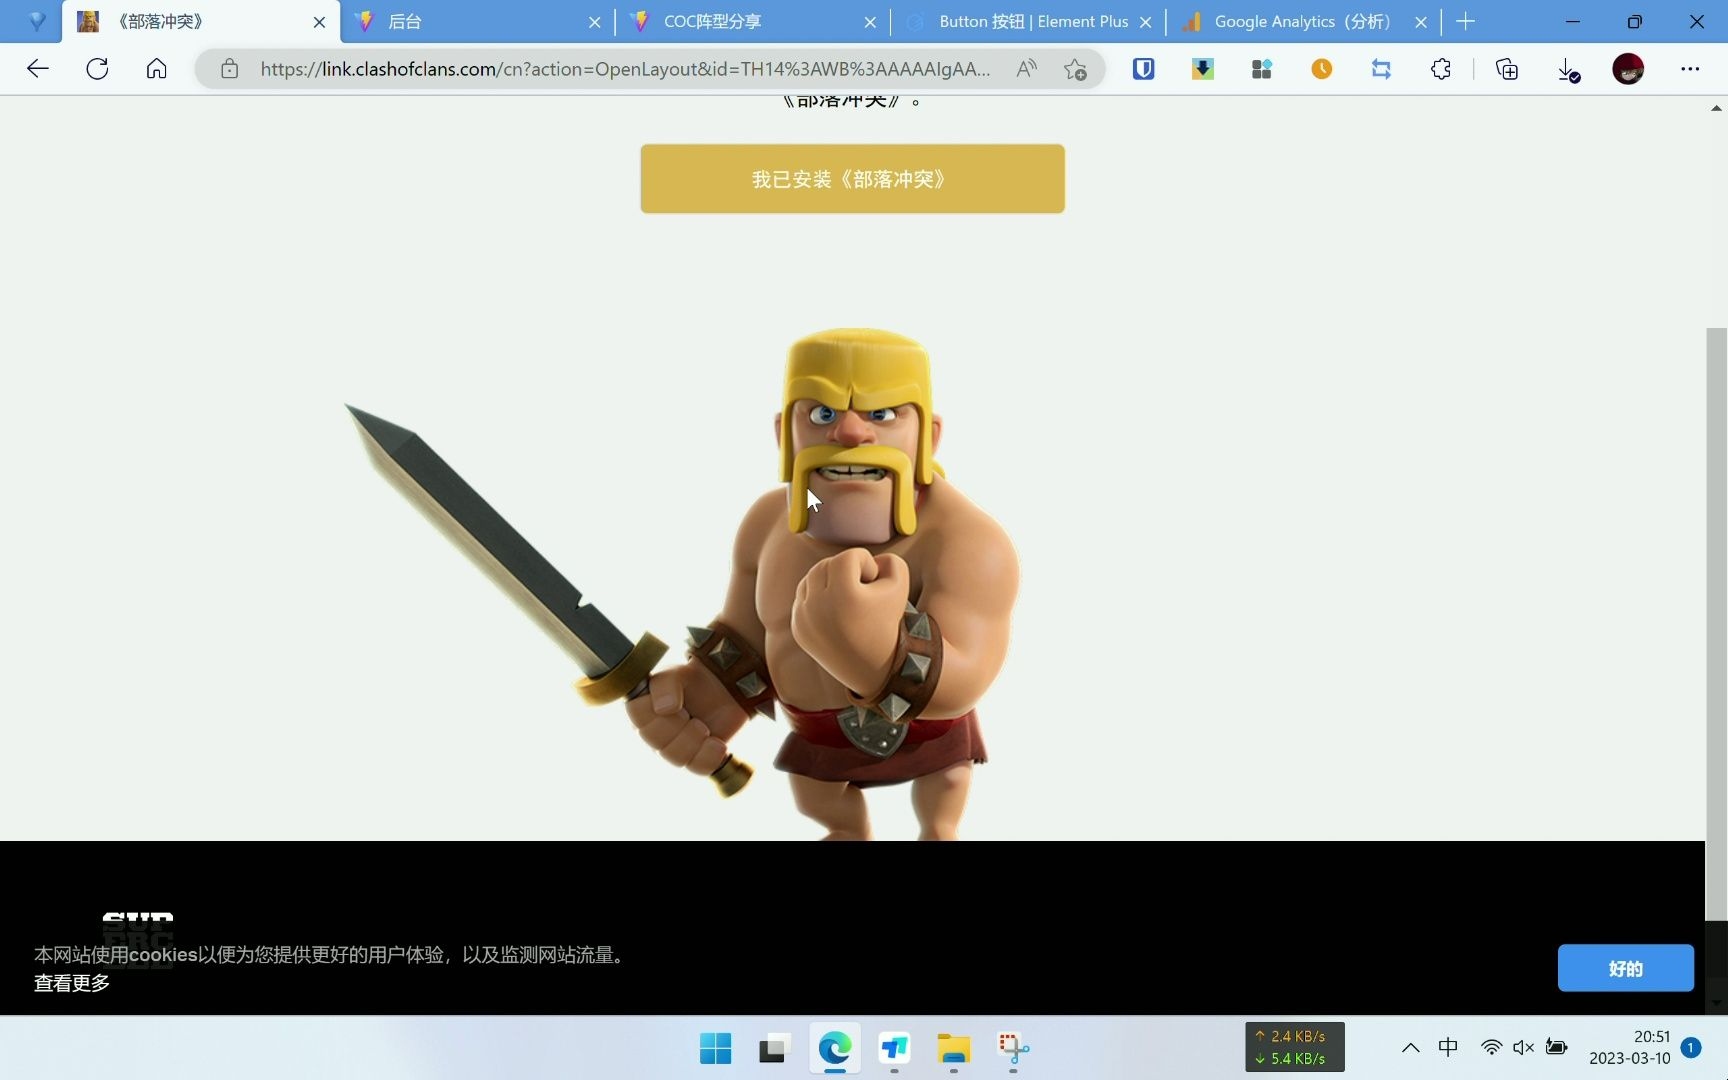Open File Explorer from taskbar
Image resolution: width=1728 pixels, height=1080 pixels.
coord(954,1048)
